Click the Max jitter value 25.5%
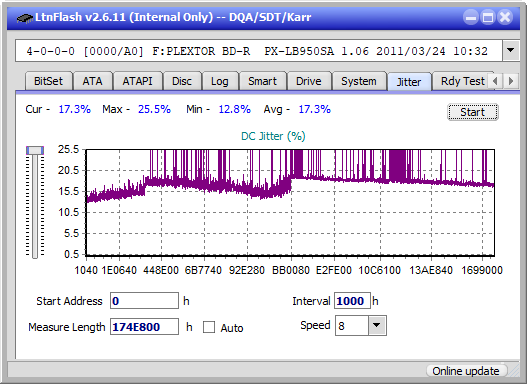Screen dimensions: 527x384 pos(154,109)
